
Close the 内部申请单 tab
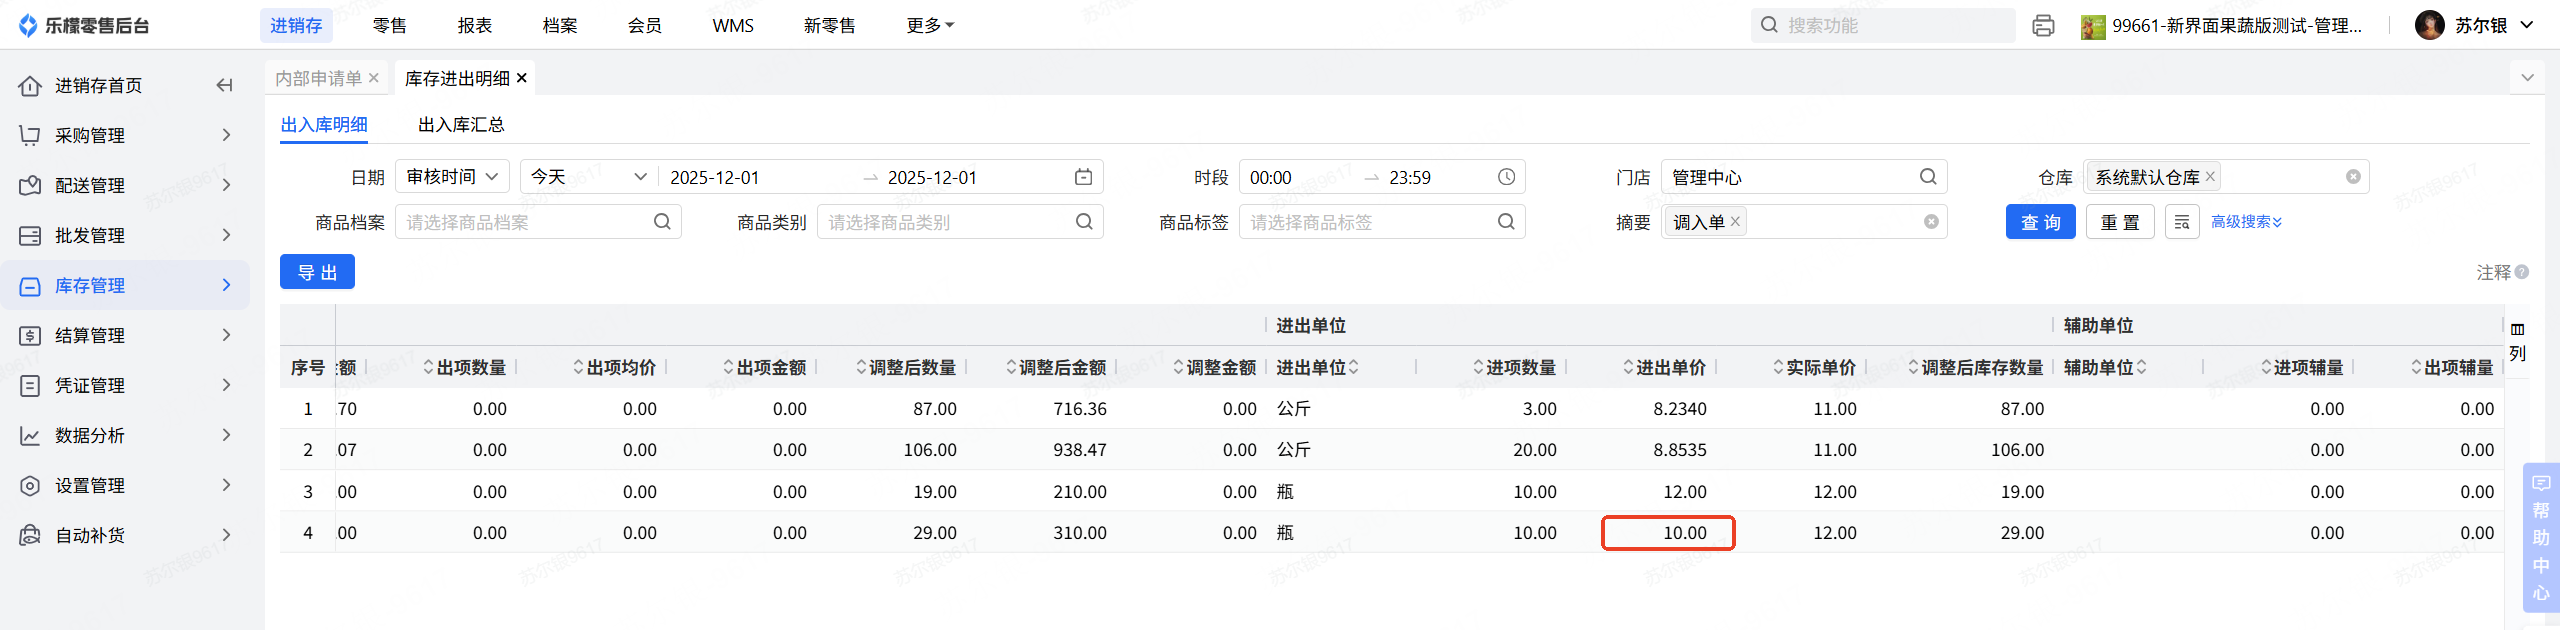374,78
